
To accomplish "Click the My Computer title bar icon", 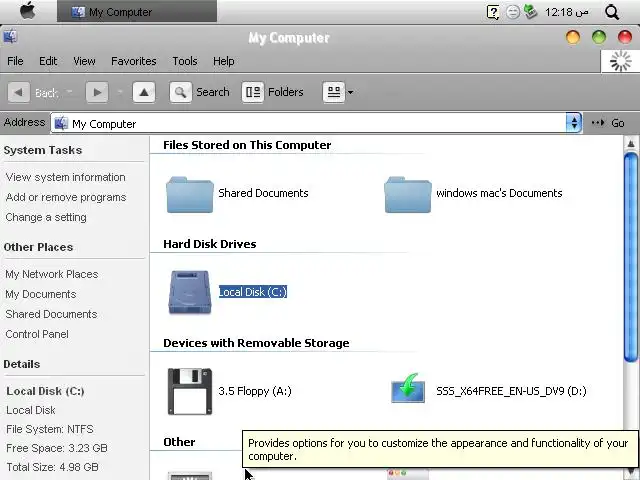I will click(10, 37).
